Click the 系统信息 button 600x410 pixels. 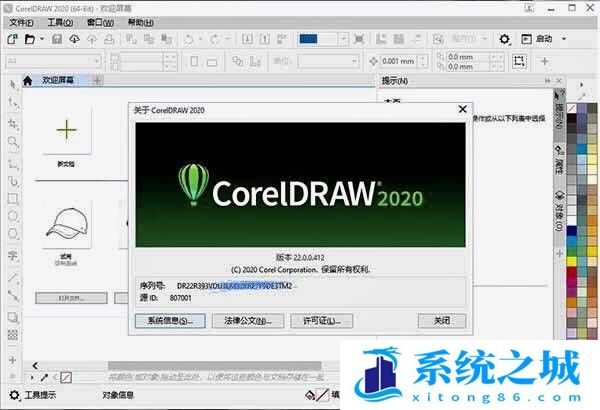170,321
